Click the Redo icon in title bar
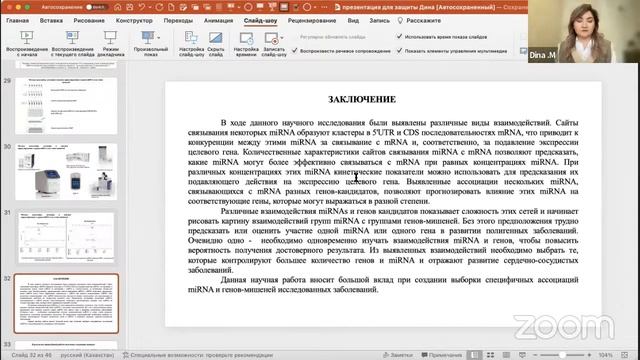Viewport: 640px width, 360px height. (x=160, y=7)
